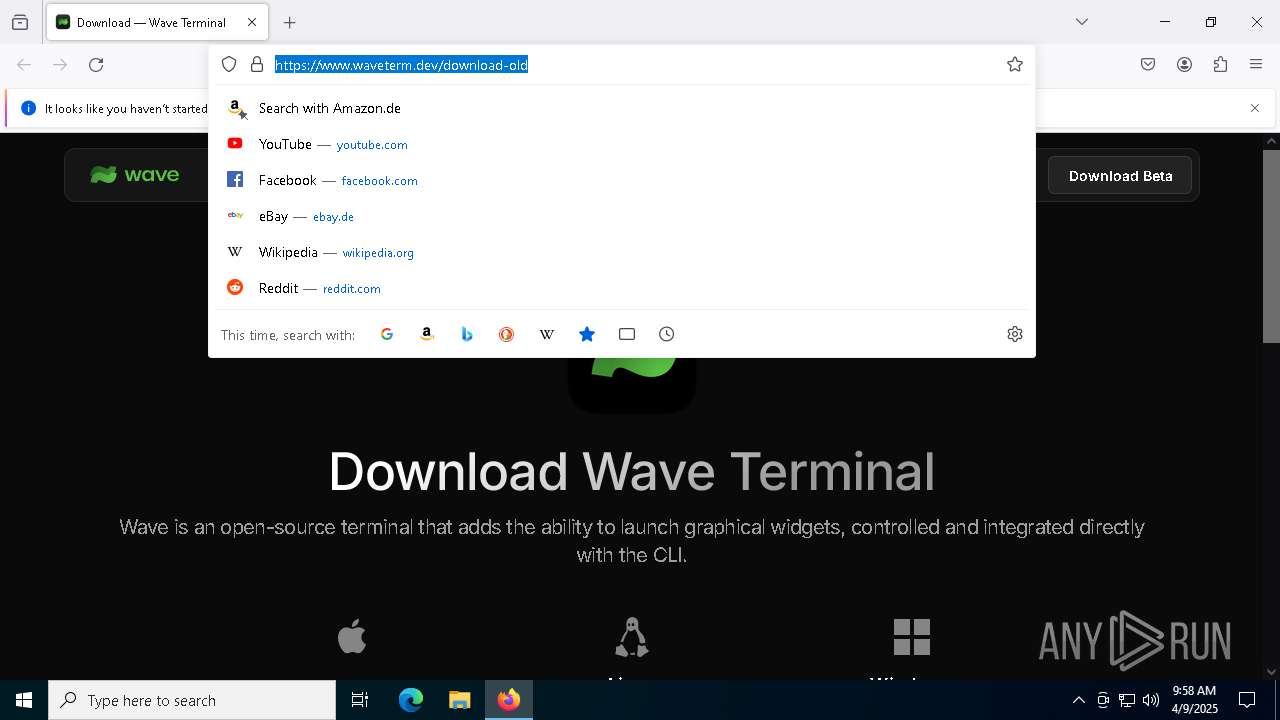Click the wave logo
The height and width of the screenshot is (720, 1280).
point(135,175)
